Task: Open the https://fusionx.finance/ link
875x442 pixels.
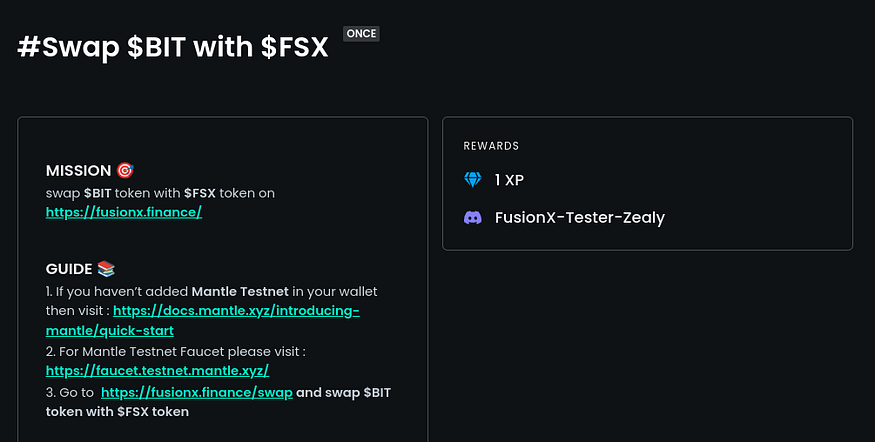Action: pos(124,212)
